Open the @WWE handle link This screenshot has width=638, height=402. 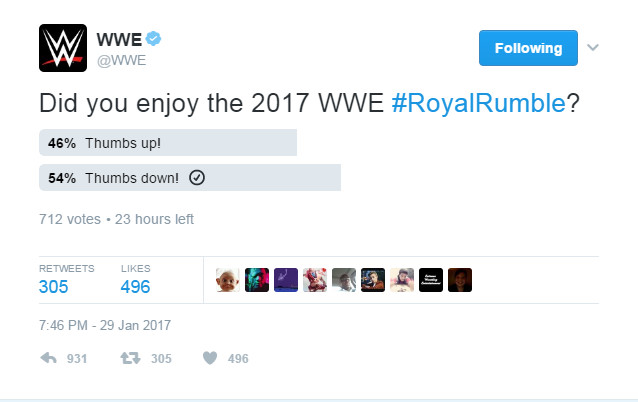pyautogui.click(x=122, y=59)
